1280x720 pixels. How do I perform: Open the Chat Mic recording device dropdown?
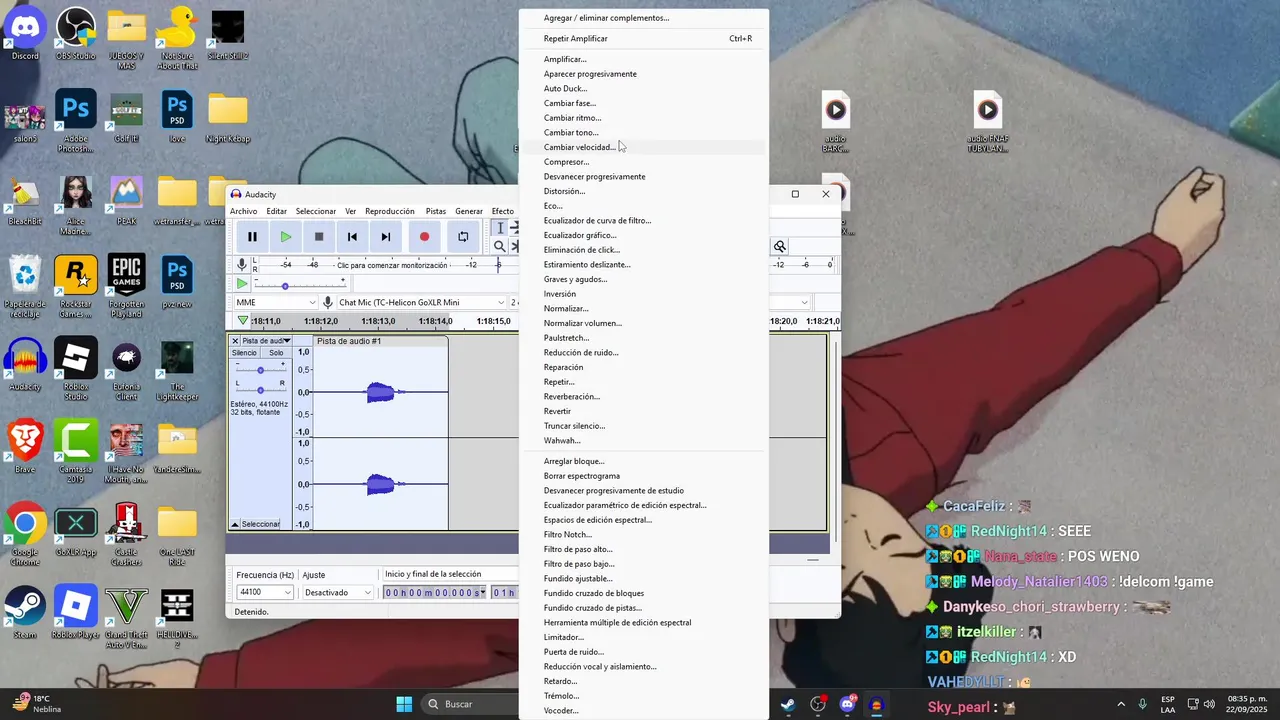click(422, 302)
